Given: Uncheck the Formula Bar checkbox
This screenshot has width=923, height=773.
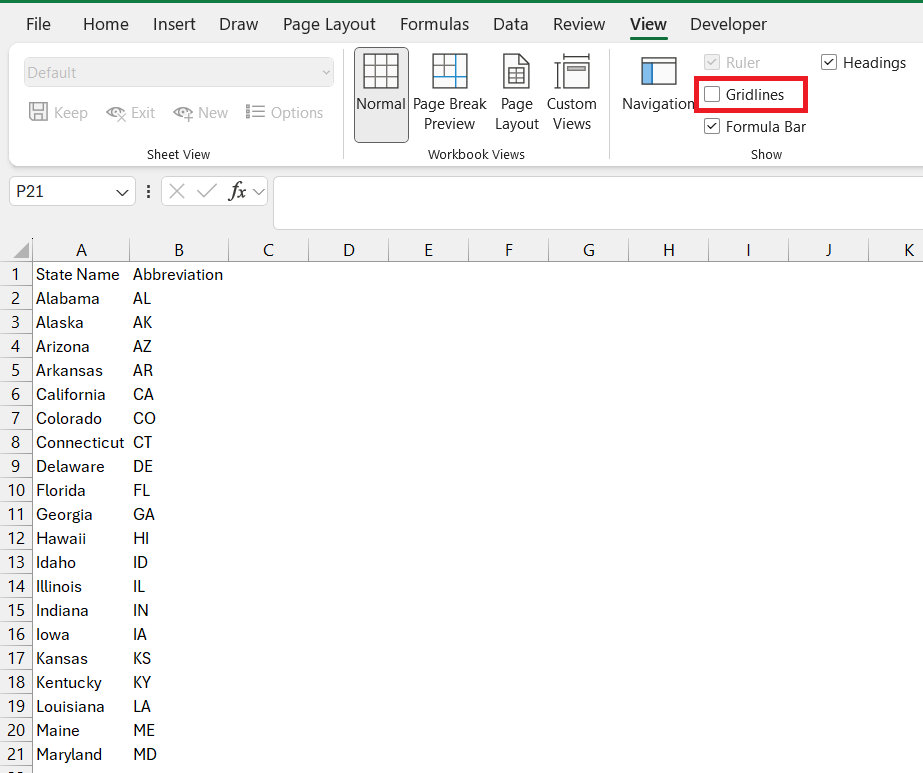Looking at the screenshot, I should pyautogui.click(x=712, y=126).
